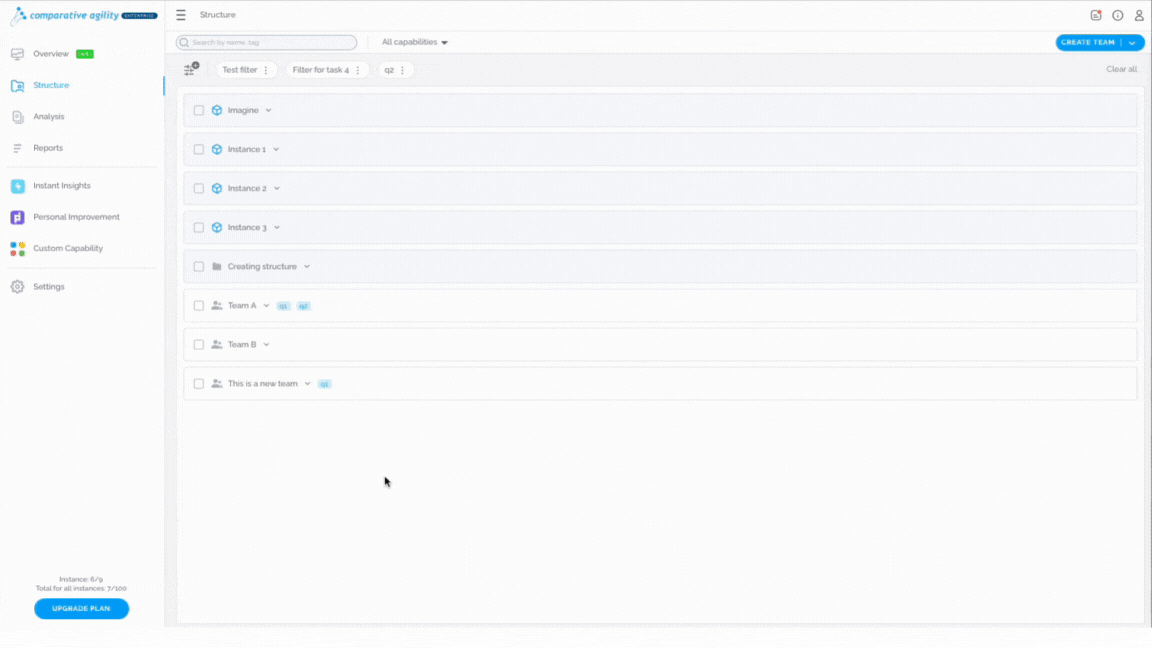Open Personal Improvement in sidebar
The width and height of the screenshot is (1152, 648).
click(76, 217)
